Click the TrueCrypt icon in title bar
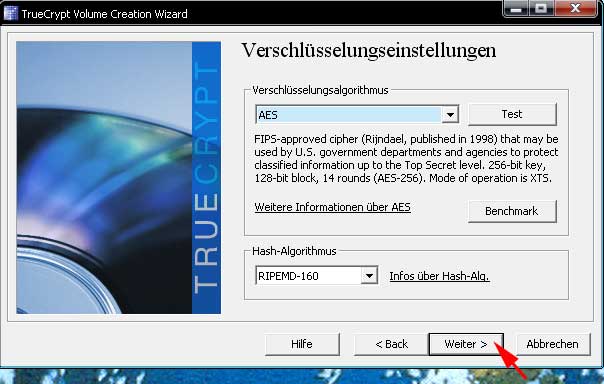604x384 pixels. point(10,13)
